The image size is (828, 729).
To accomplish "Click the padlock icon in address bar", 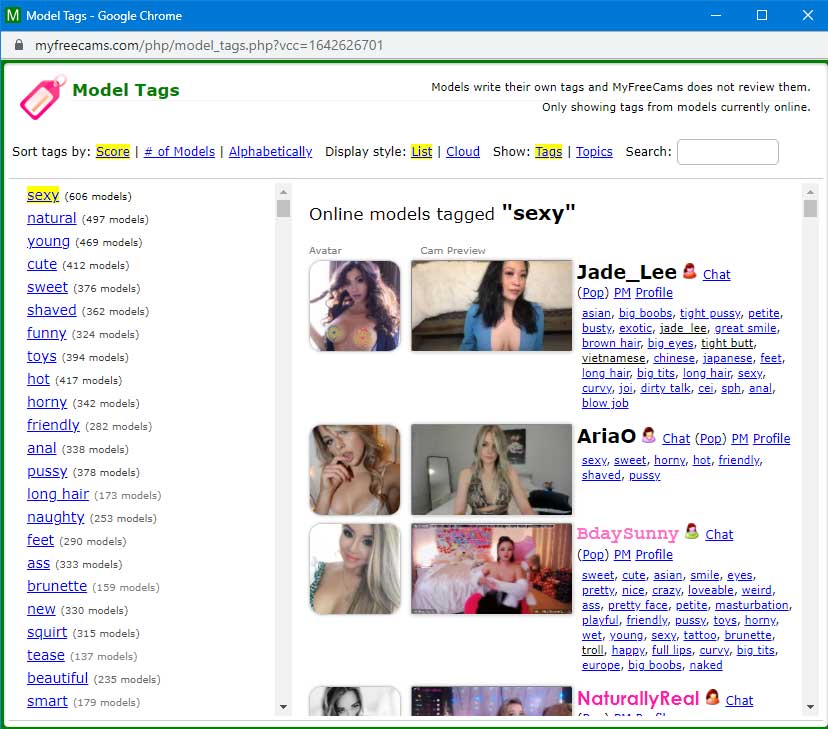I will (18, 46).
